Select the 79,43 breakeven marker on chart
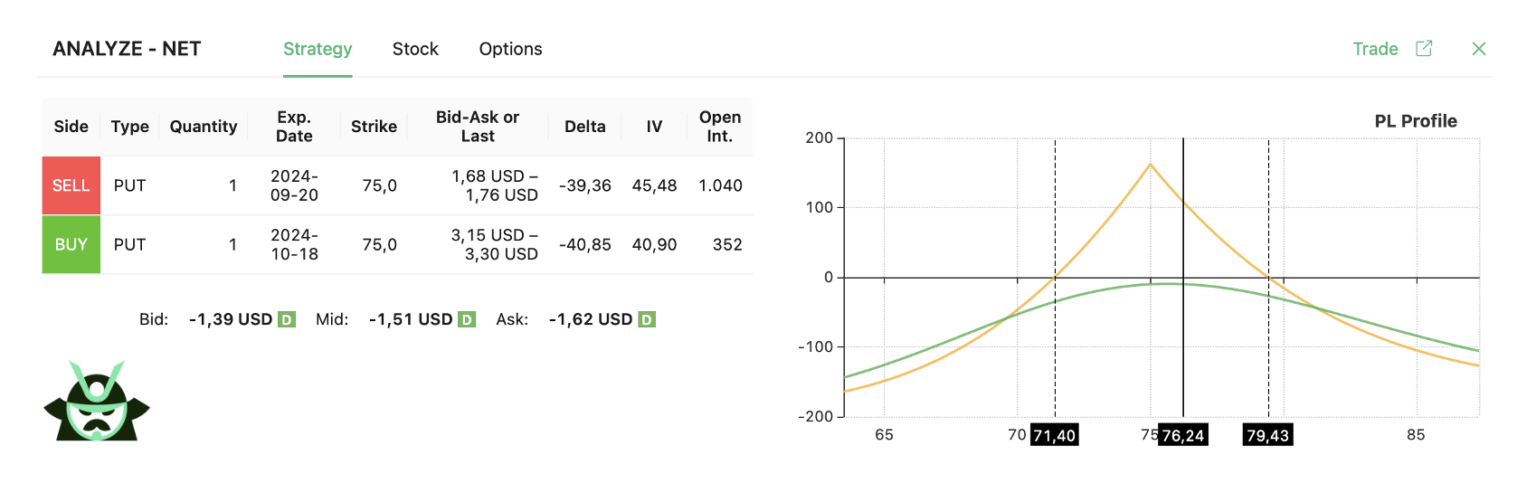This screenshot has width=1536, height=483. 1267,436
